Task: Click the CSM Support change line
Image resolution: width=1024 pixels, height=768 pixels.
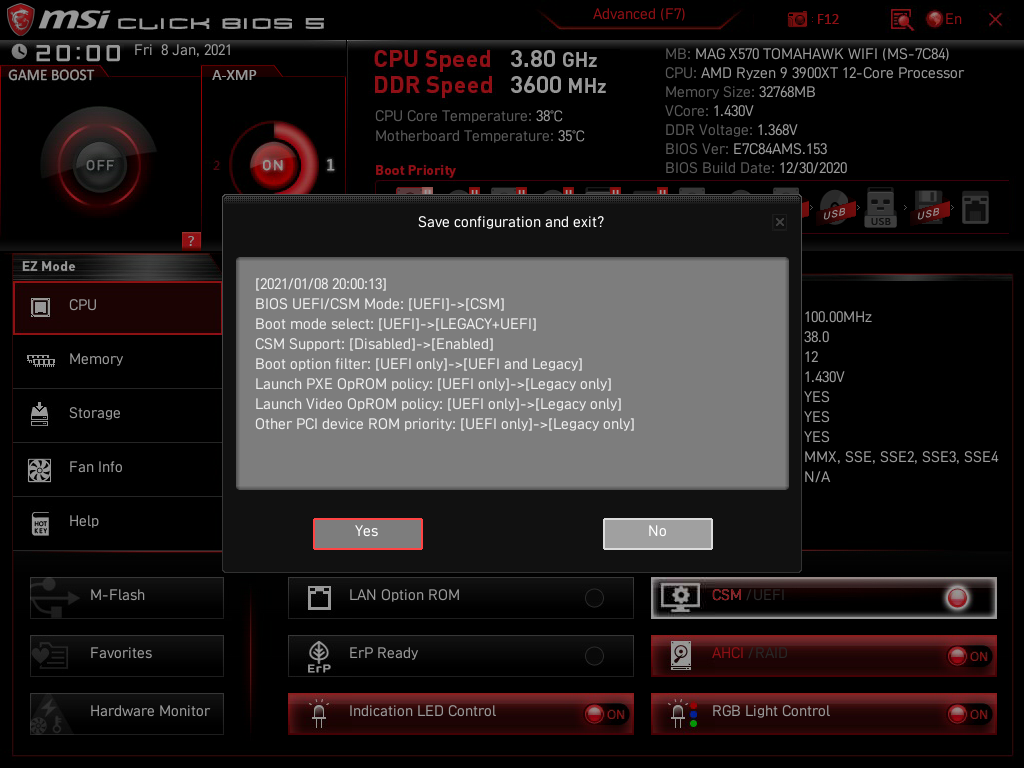Action: [374, 344]
